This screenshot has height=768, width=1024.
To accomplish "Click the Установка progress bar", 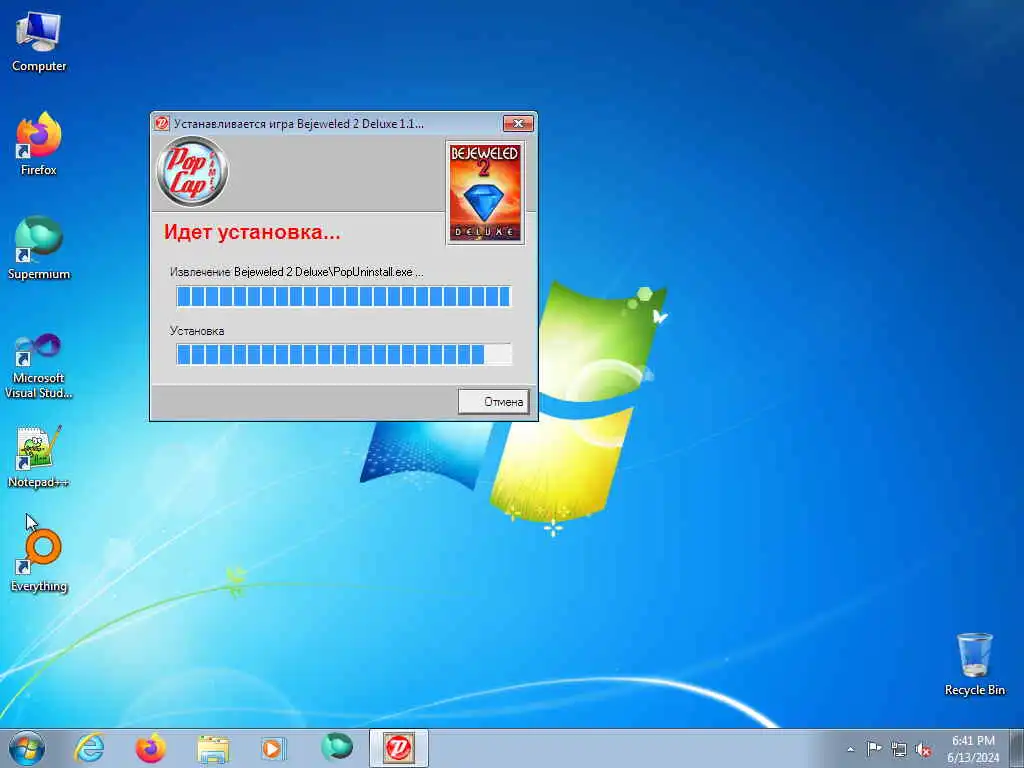I will pos(344,354).
